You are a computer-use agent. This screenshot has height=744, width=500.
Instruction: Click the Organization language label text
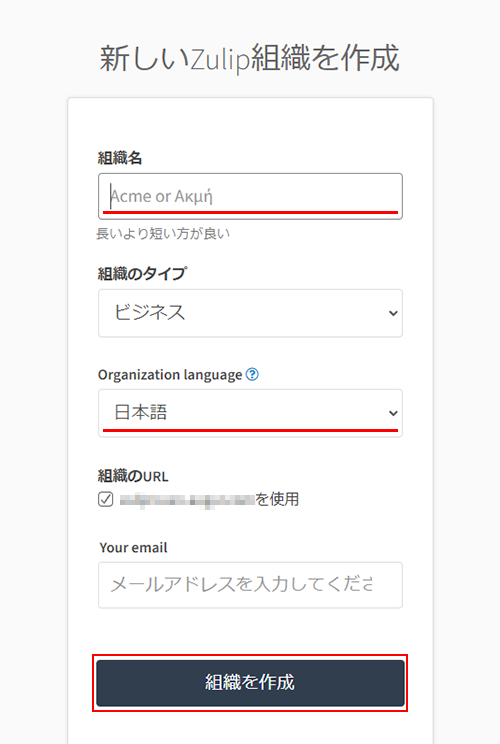coord(170,375)
